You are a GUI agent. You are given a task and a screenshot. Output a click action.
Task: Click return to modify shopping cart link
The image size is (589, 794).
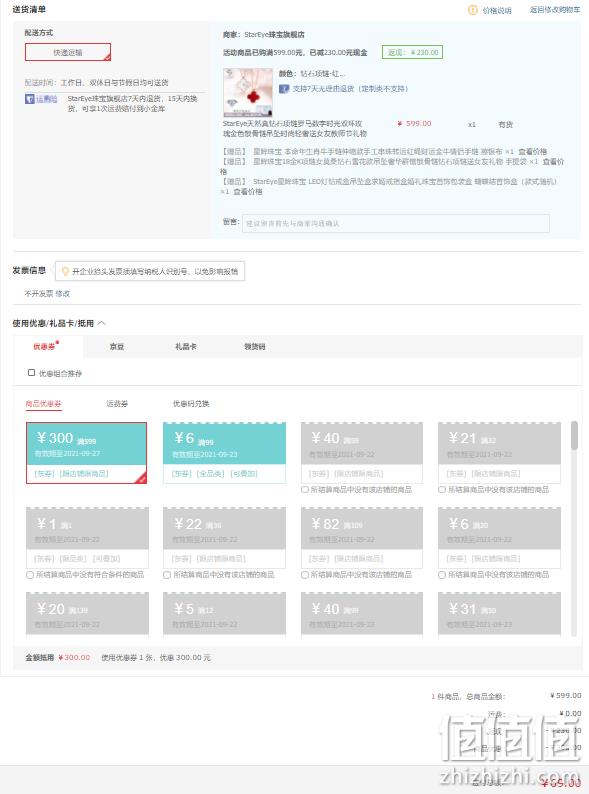(x=555, y=10)
